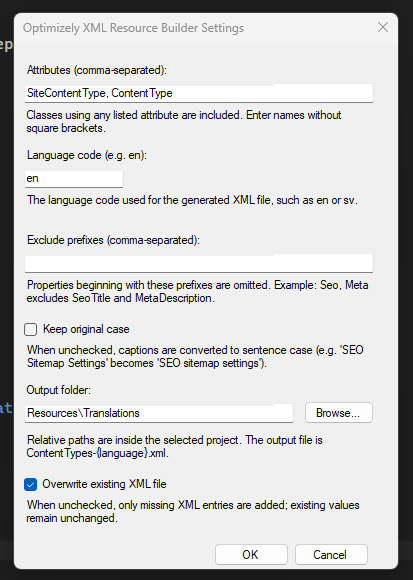Focus the Language code text box
The height and width of the screenshot is (580, 413).
(x=74, y=179)
